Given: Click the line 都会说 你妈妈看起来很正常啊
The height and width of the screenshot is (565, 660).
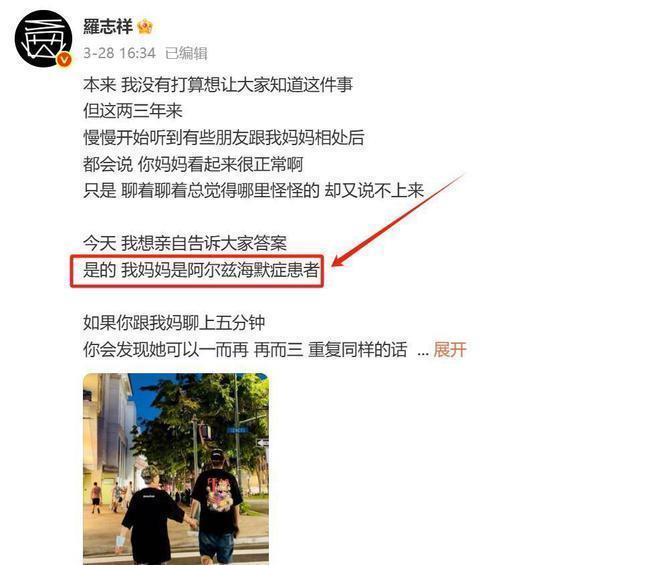Looking at the screenshot, I should click(x=193, y=164).
